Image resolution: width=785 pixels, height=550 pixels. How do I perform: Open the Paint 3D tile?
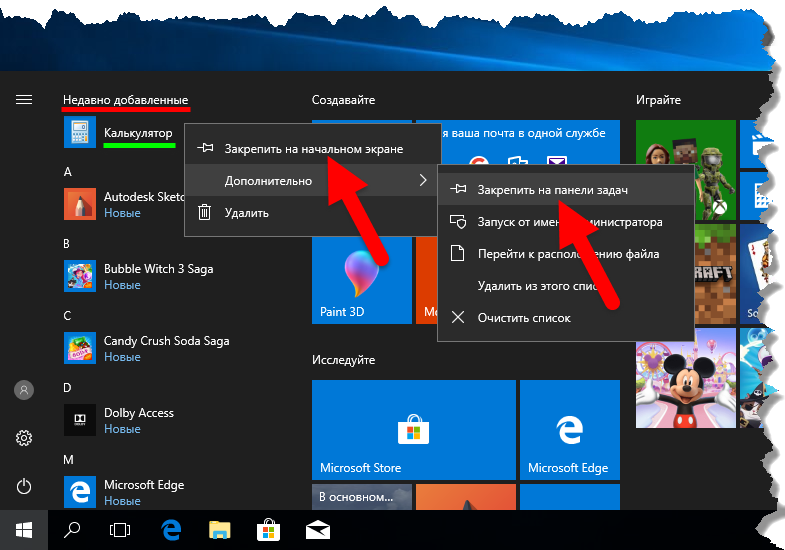(361, 280)
